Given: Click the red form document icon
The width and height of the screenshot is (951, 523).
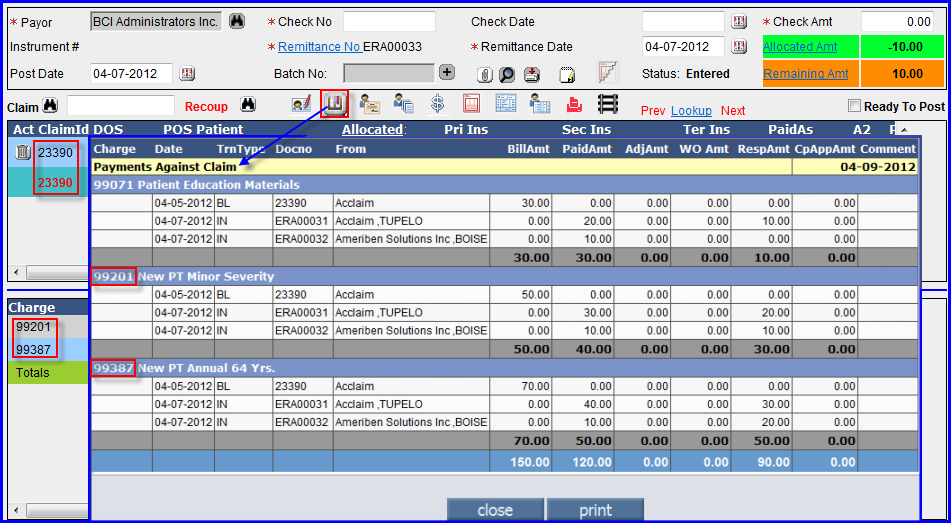Looking at the screenshot, I should pos(471,104).
